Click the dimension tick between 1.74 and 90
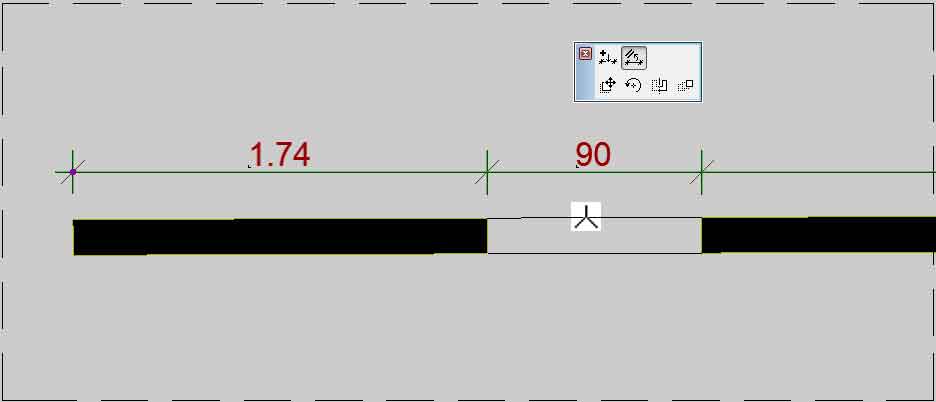 point(487,172)
